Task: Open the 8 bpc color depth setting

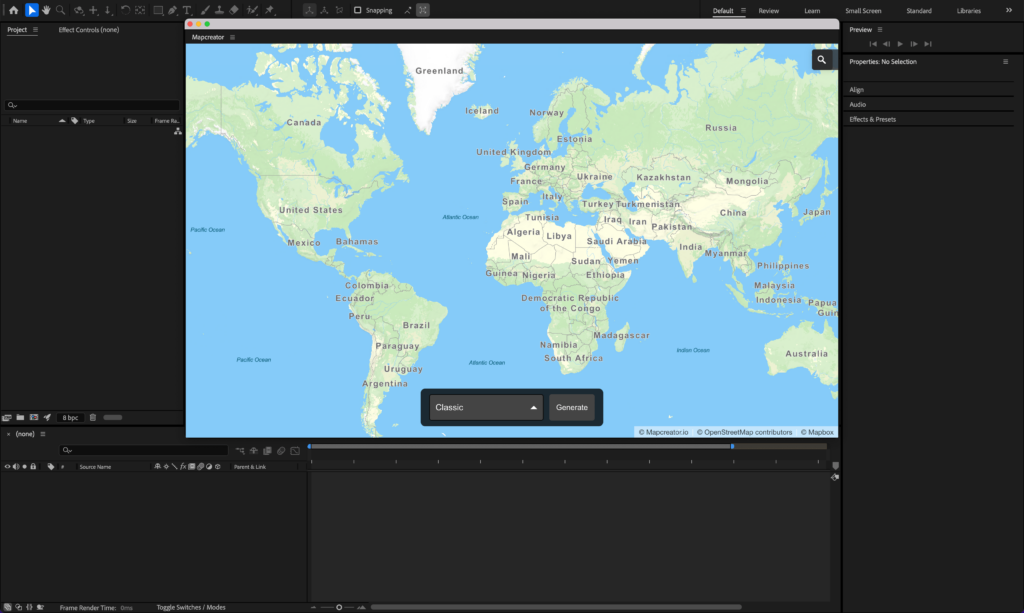Action: 70,417
